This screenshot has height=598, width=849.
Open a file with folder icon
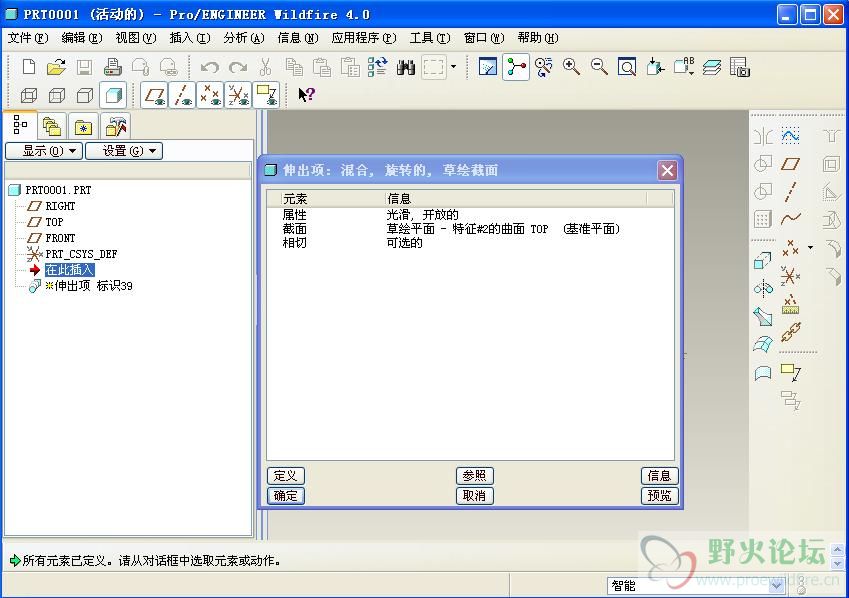click(56, 67)
